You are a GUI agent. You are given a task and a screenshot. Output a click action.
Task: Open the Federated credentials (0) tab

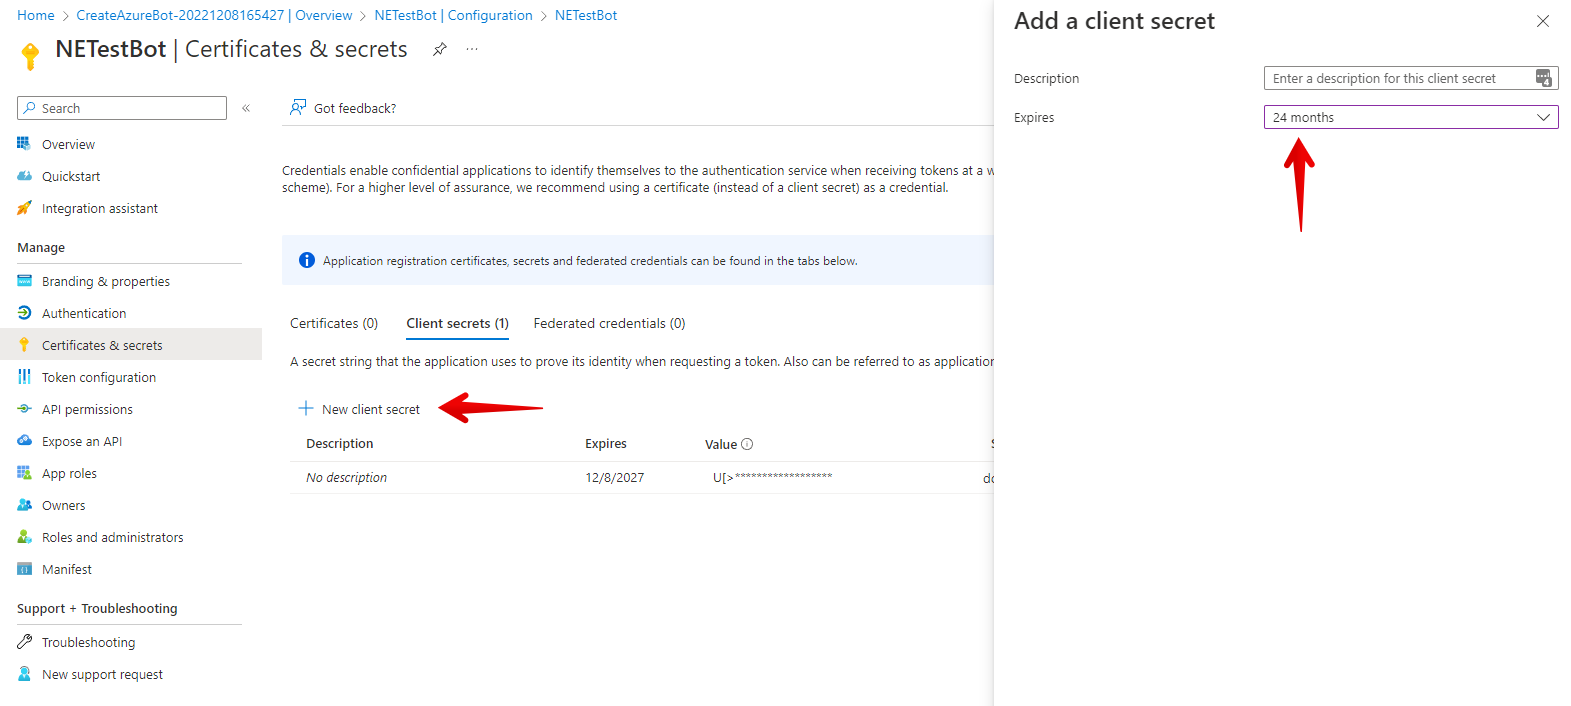point(609,323)
